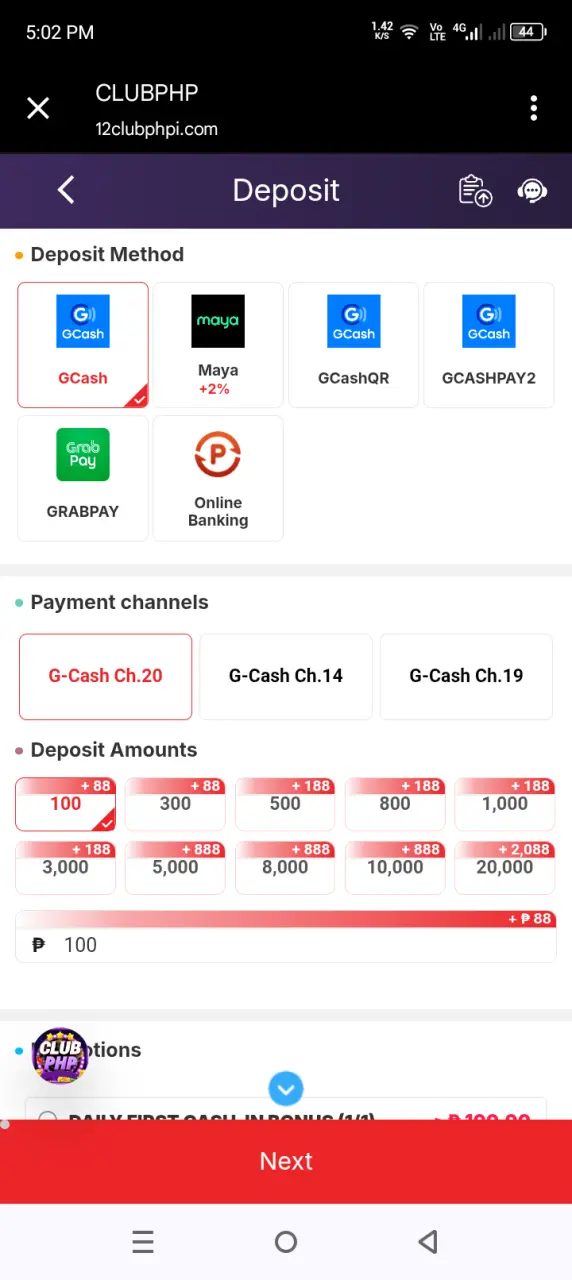Open customer support headset chat icon
Screen dimensions: 572x1280
pos(532,190)
